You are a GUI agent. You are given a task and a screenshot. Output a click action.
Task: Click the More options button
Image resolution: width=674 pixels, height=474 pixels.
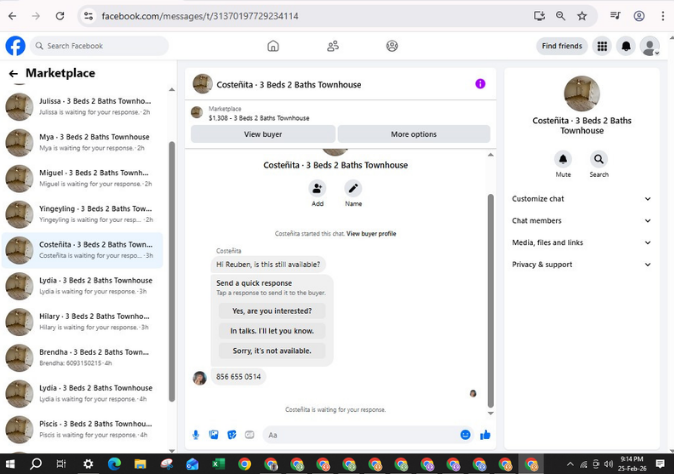(414, 134)
